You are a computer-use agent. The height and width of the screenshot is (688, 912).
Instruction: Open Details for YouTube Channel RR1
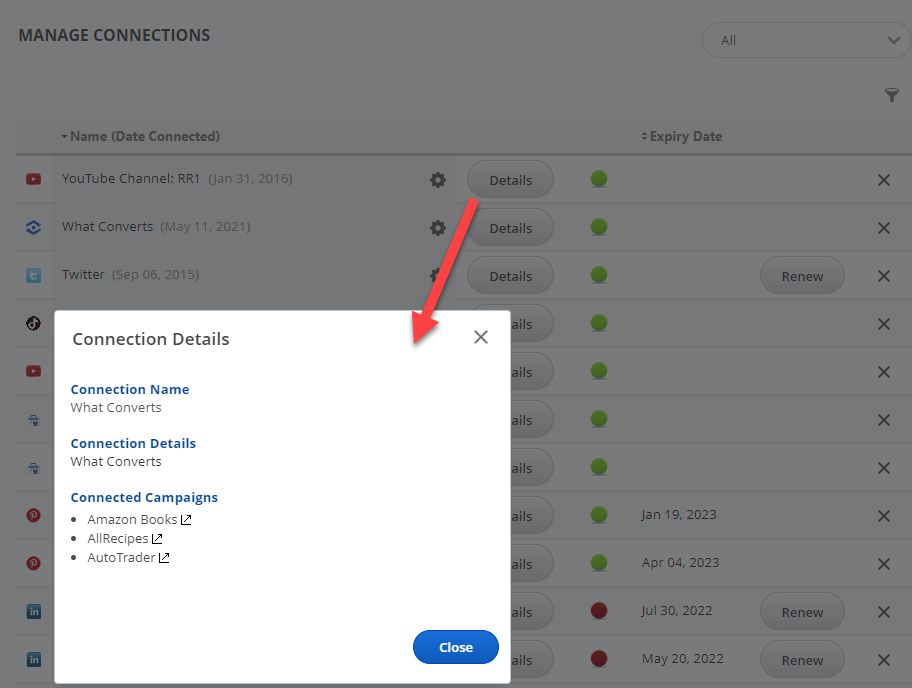tap(510, 180)
